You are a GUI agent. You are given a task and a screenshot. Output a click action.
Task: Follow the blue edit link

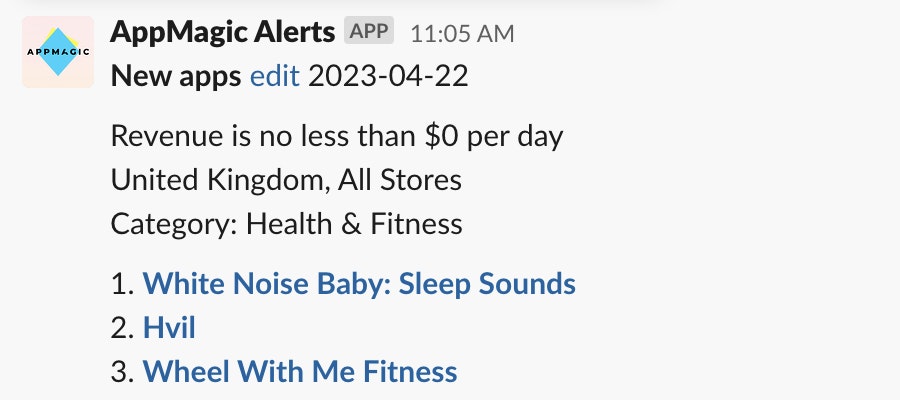click(274, 76)
